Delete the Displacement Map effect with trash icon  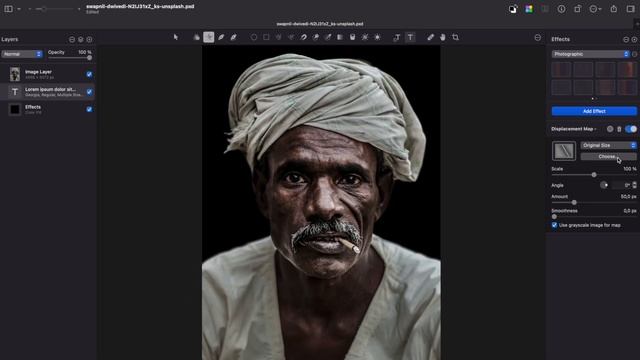coord(619,129)
